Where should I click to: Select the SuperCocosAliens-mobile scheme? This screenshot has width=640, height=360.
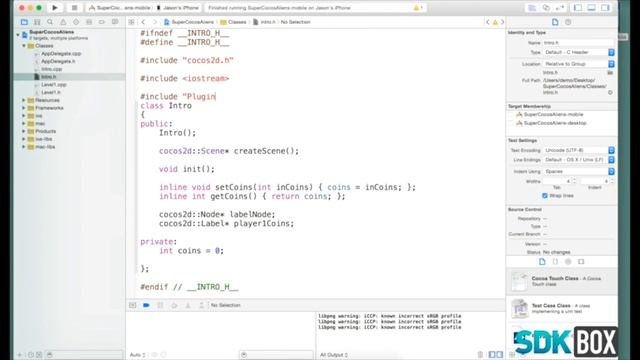(x=120, y=8)
